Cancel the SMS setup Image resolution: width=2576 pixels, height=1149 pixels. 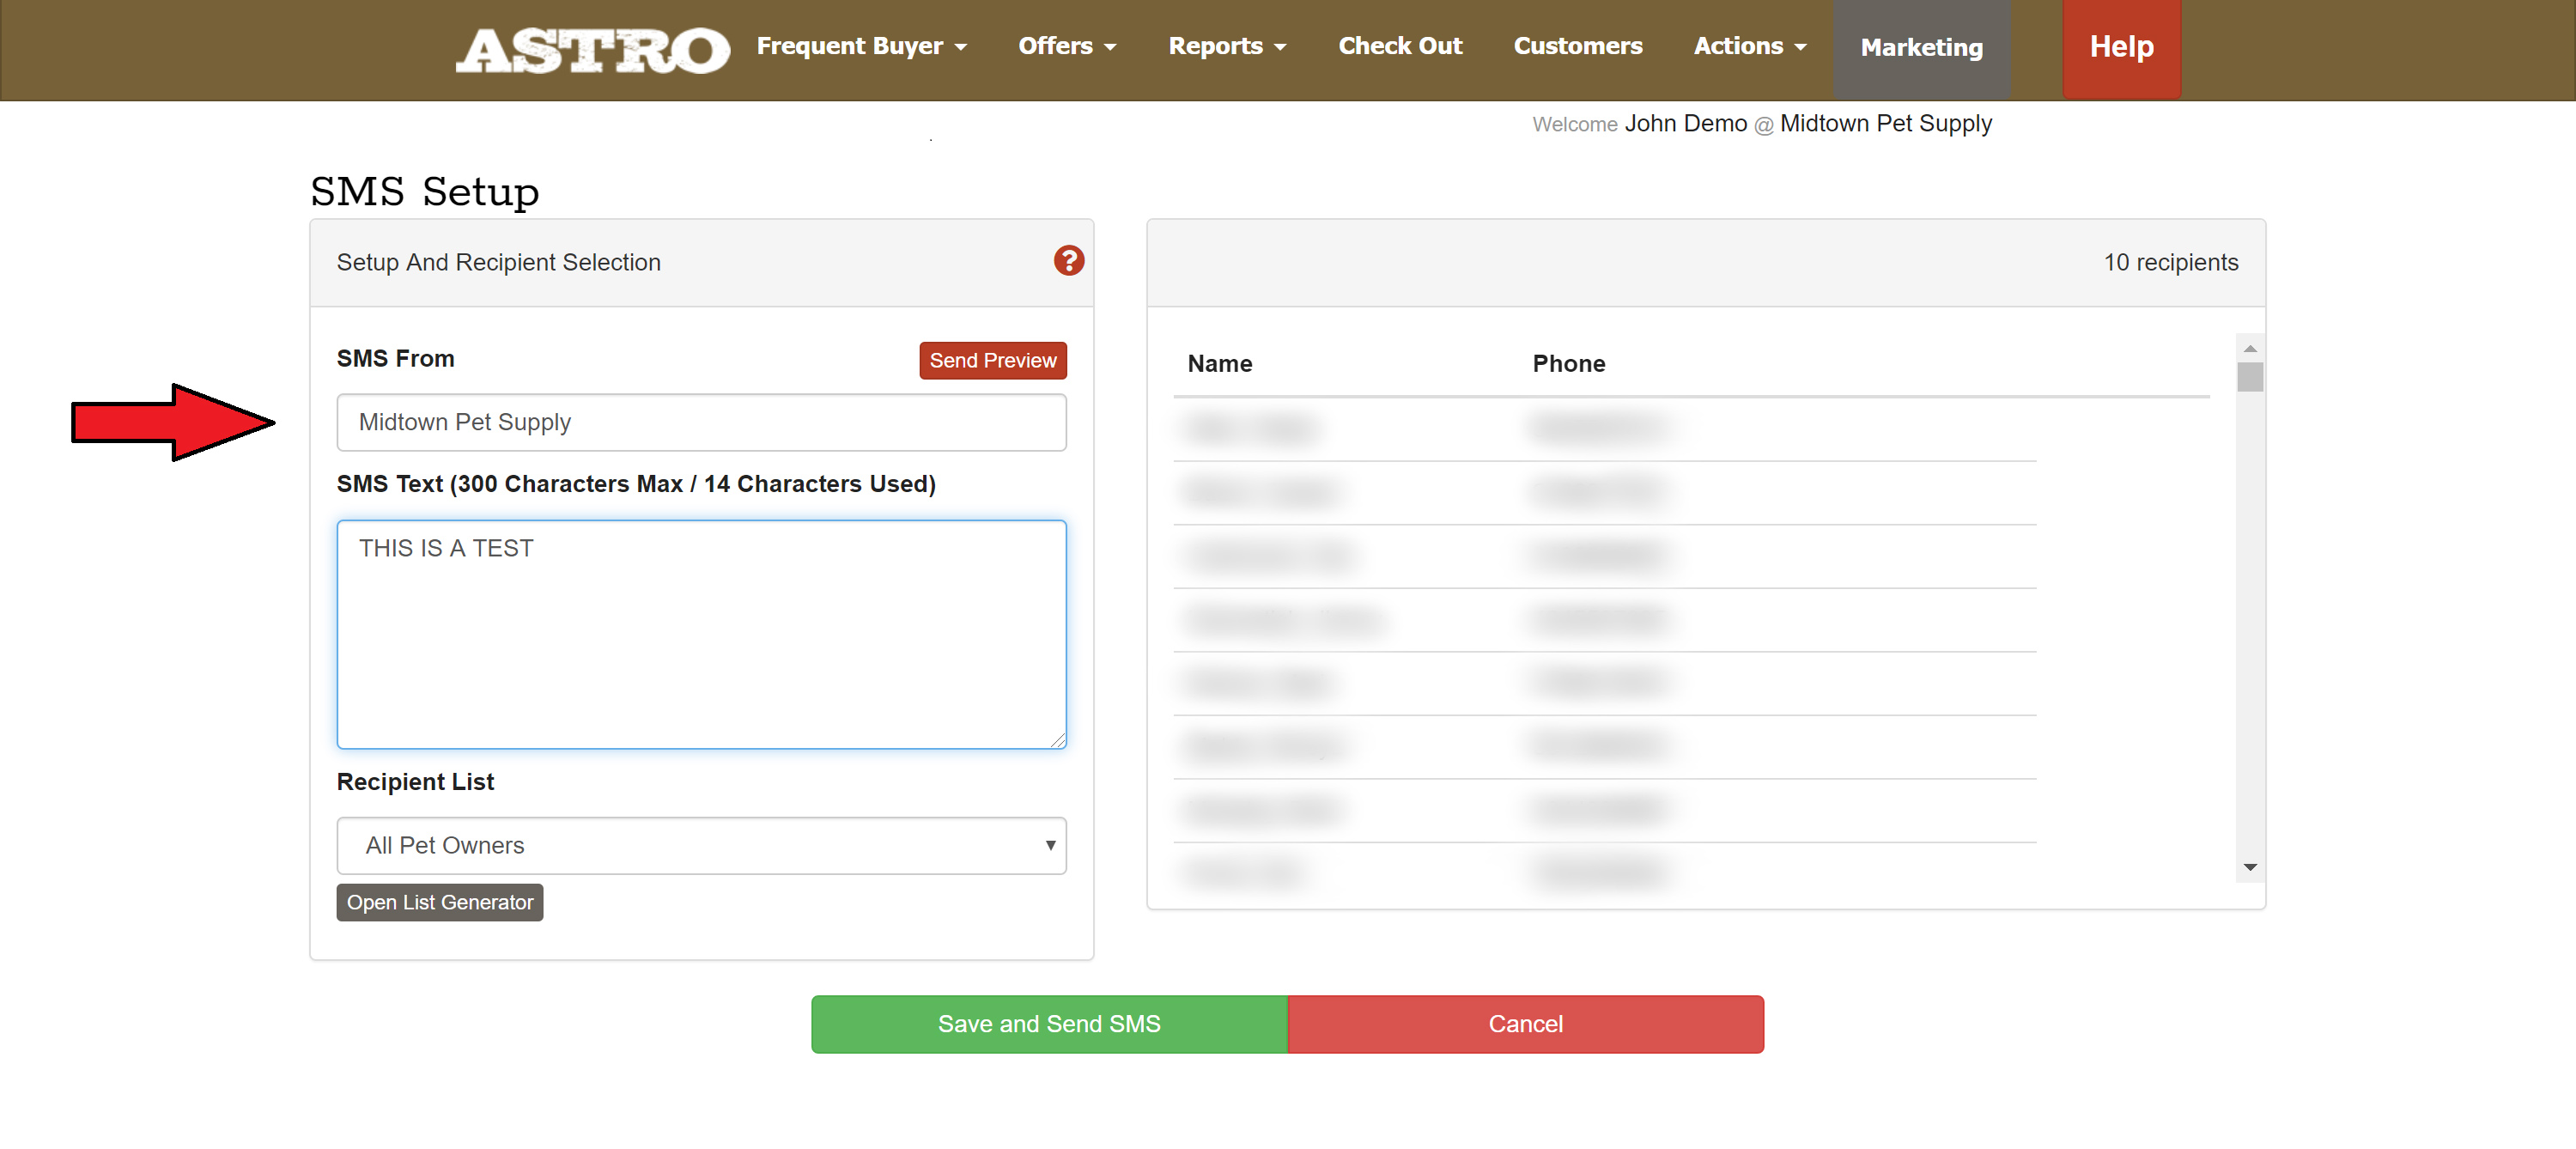point(1524,1024)
